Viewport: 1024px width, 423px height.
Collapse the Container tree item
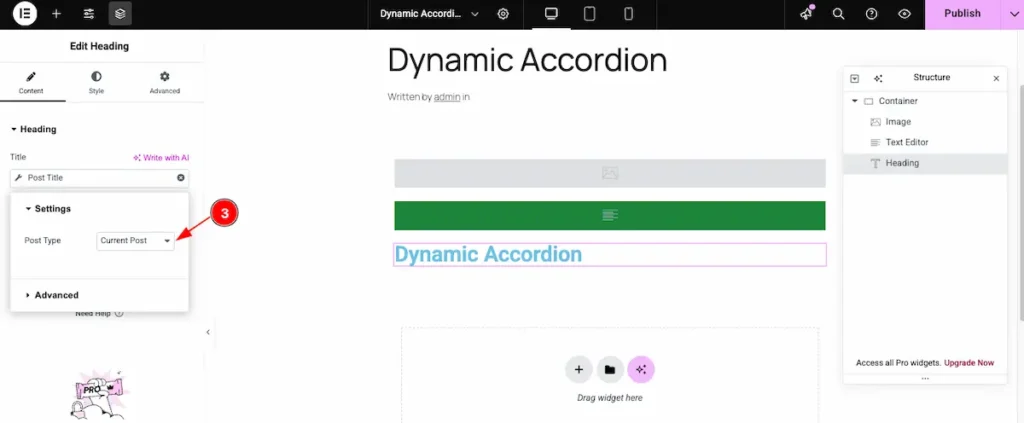point(854,101)
